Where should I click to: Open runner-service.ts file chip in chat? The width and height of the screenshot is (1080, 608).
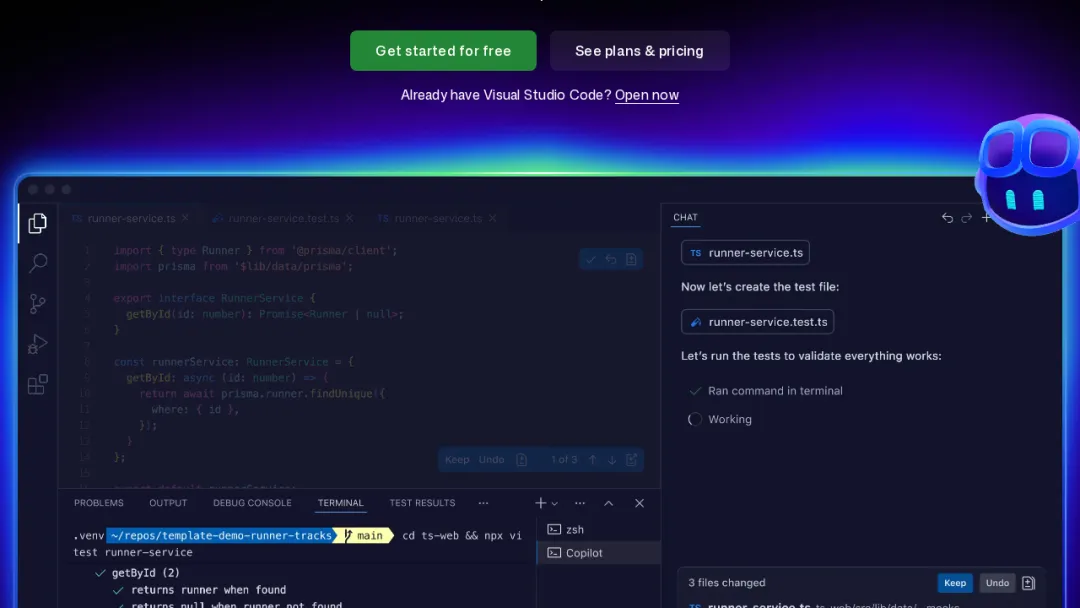click(x=745, y=253)
